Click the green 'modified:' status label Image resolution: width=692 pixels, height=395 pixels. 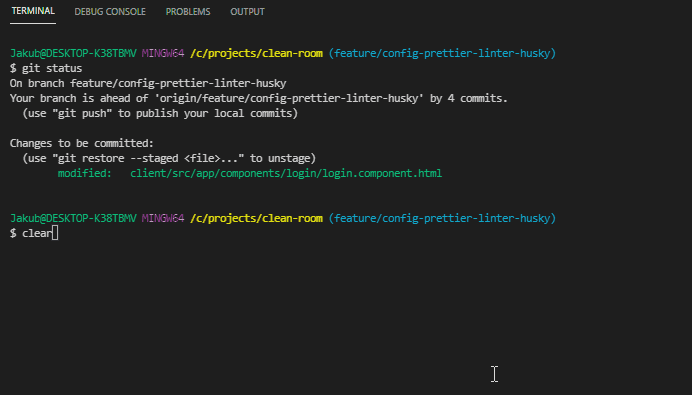85,173
